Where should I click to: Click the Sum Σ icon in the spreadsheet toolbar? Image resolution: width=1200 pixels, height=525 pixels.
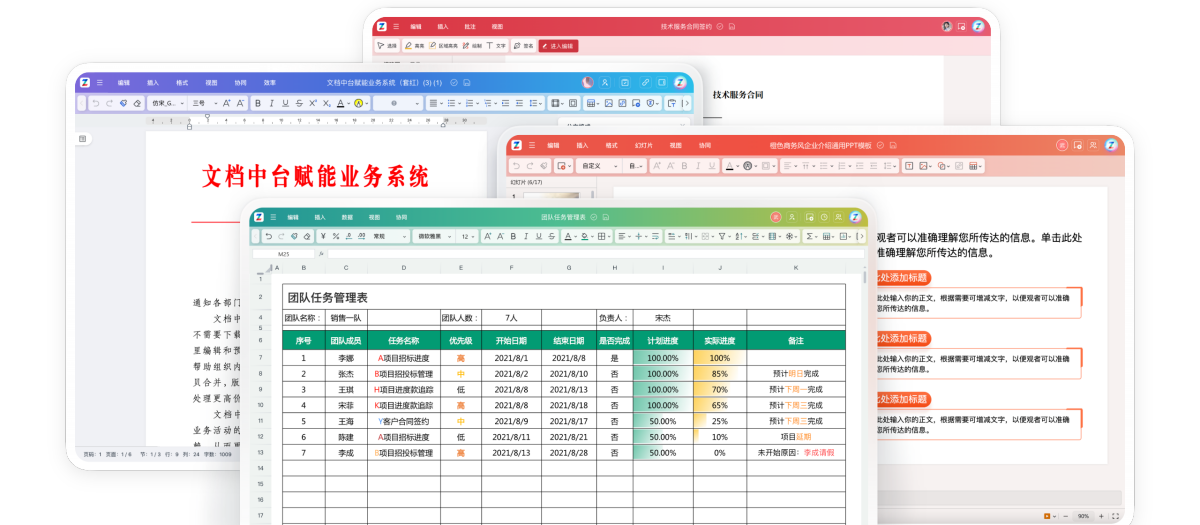[x=810, y=237]
